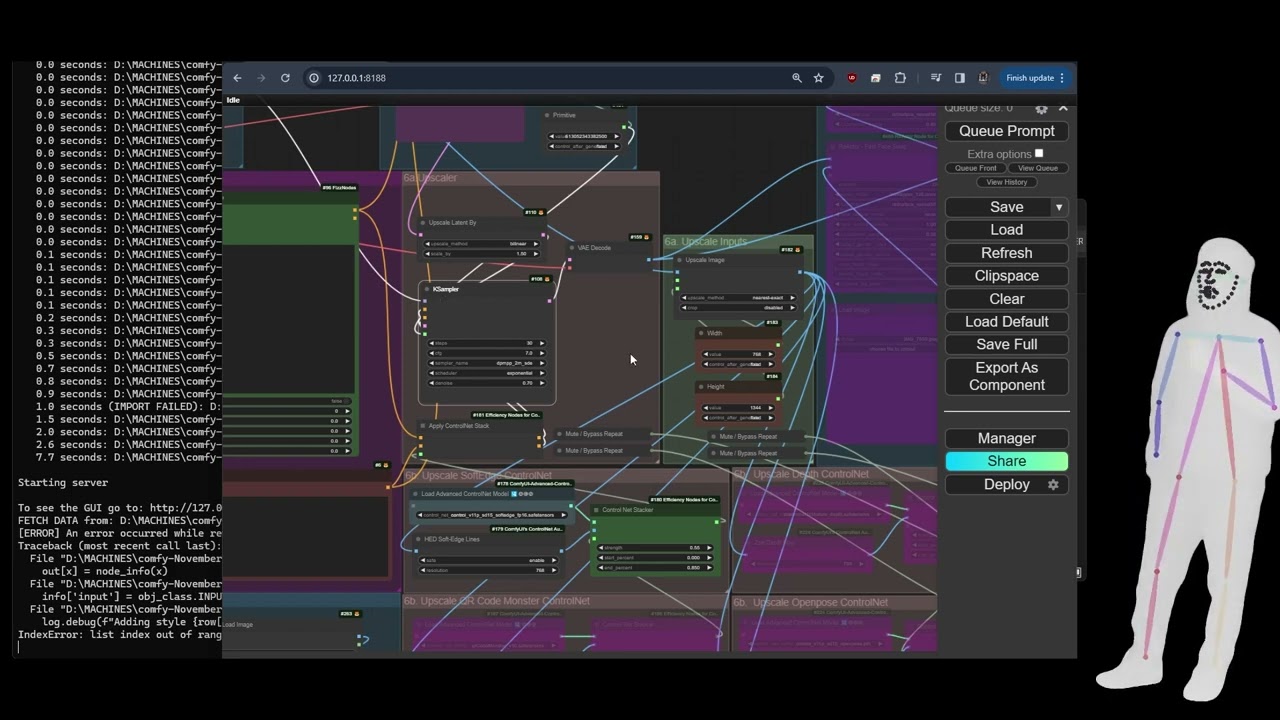Open the scheduler exponential selector
1280x720 pixels.
487,373
